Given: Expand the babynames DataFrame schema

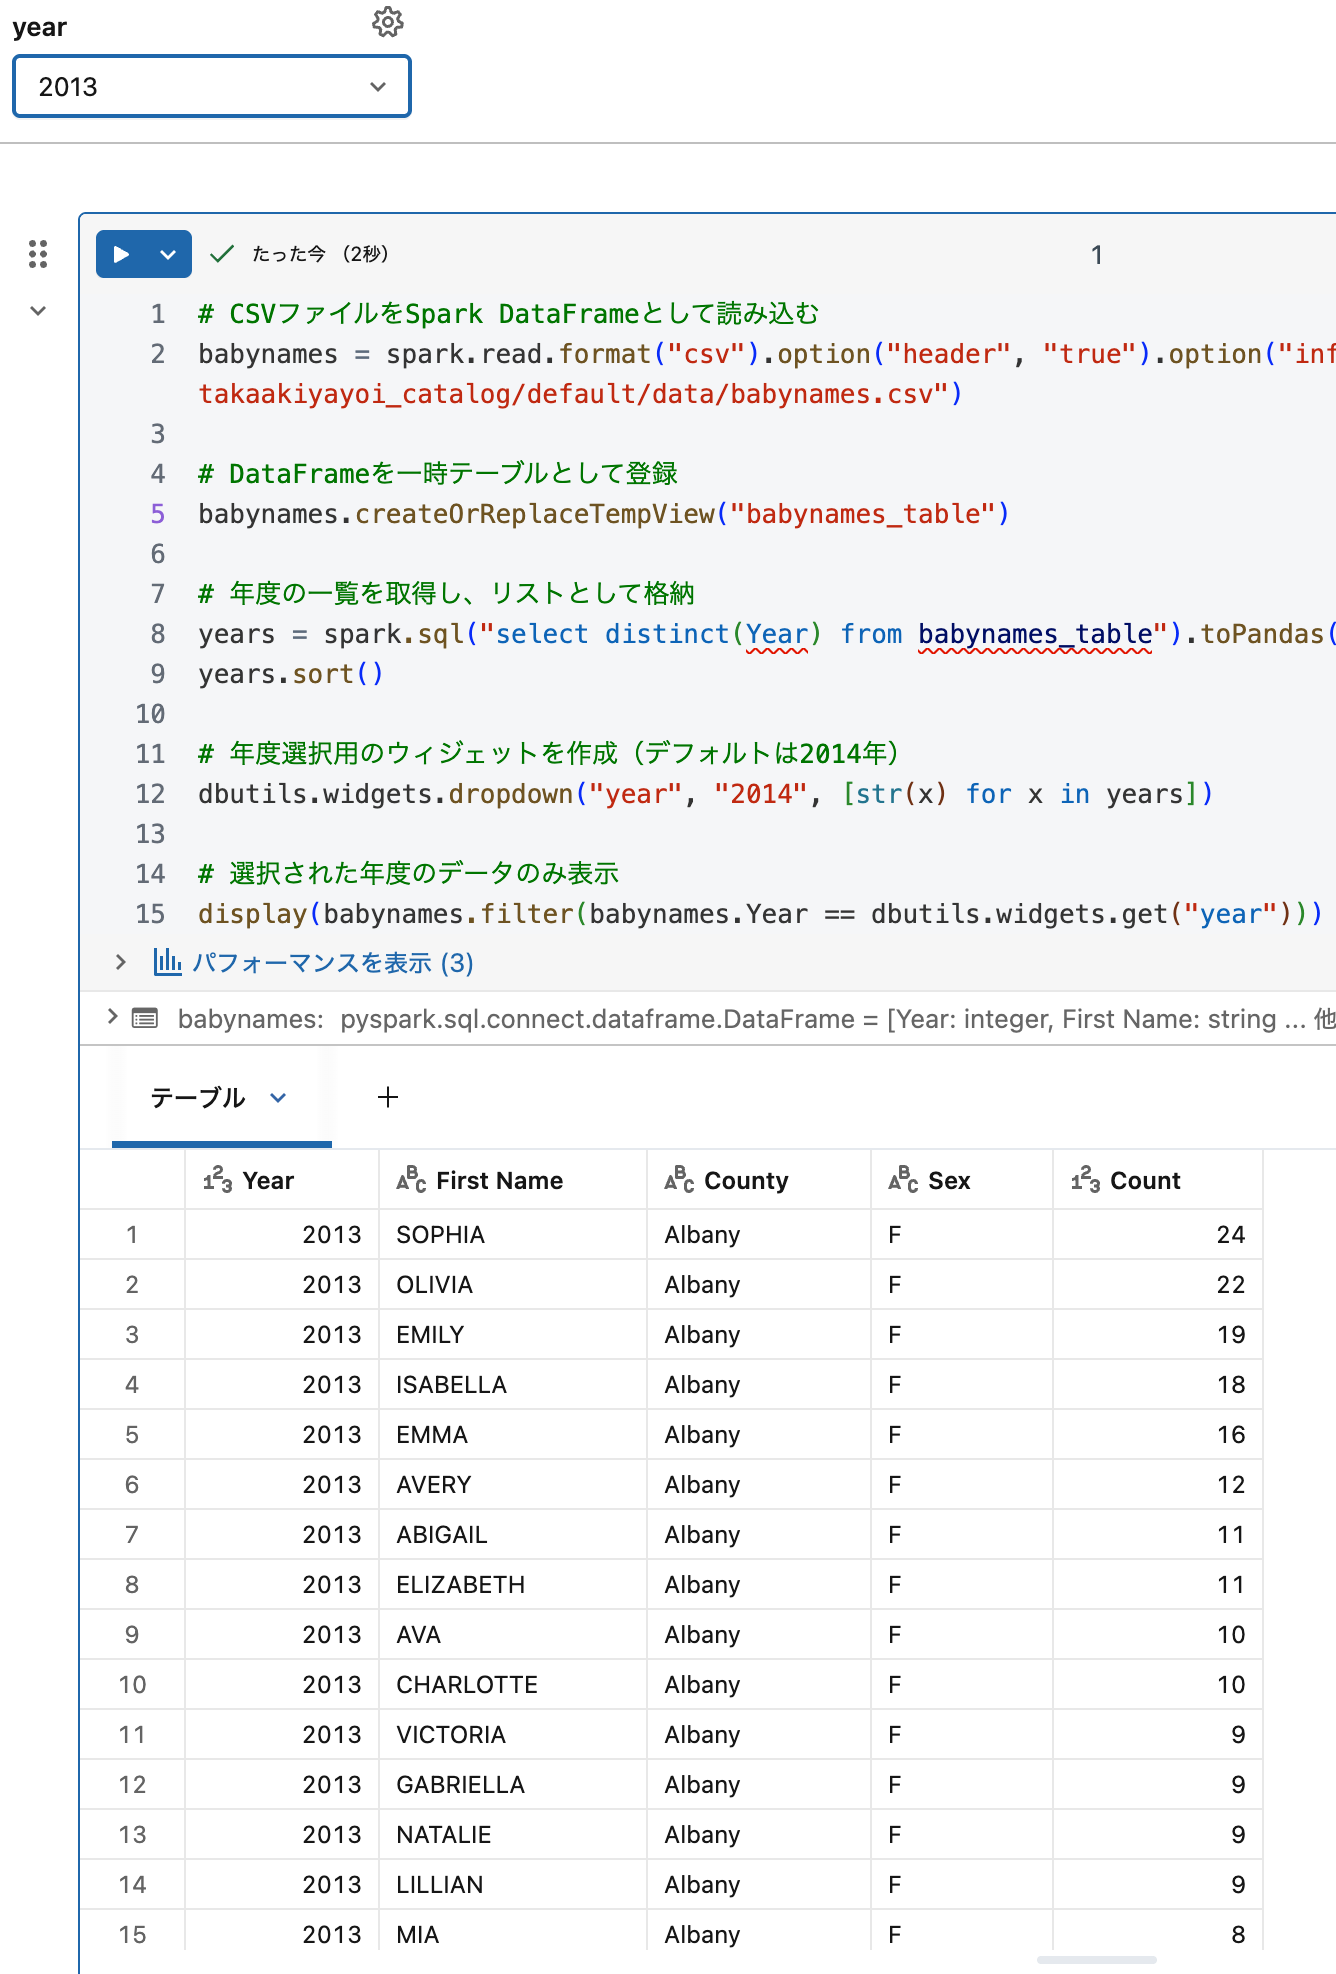Looking at the screenshot, I should pyautogui.click(x=112, y=1017).
